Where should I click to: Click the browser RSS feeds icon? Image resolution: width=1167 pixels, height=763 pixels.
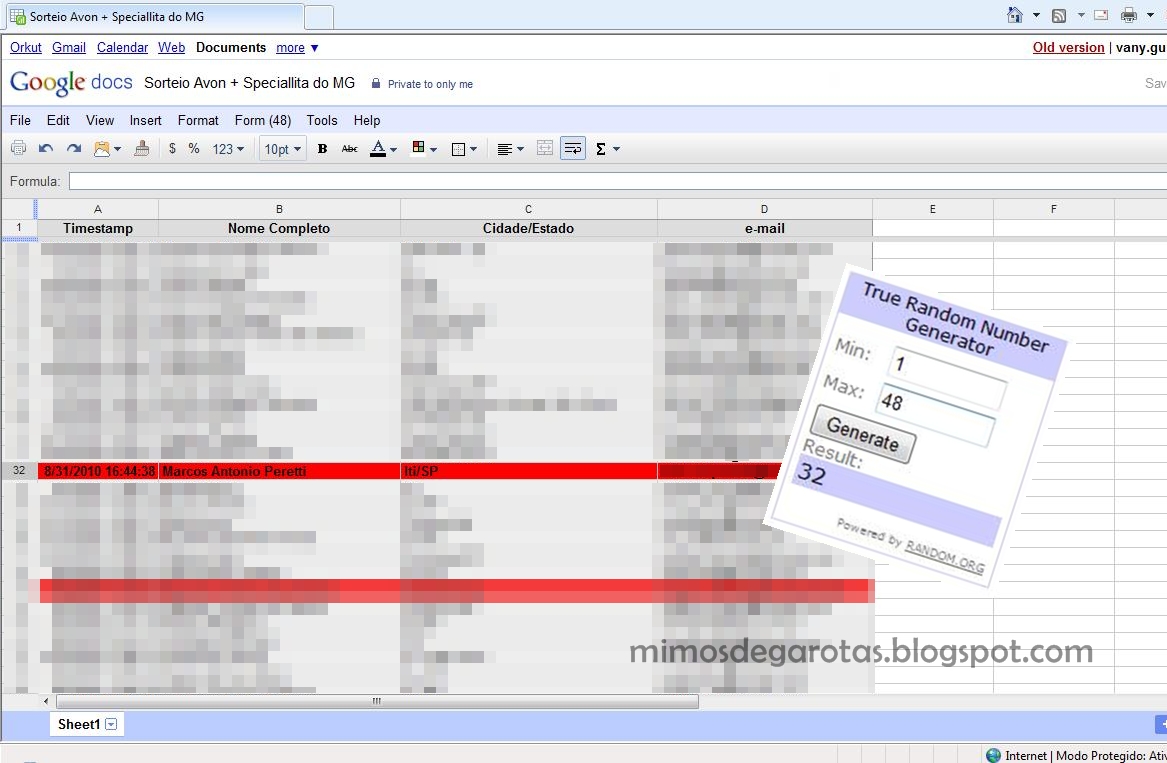coord(1059,15)
